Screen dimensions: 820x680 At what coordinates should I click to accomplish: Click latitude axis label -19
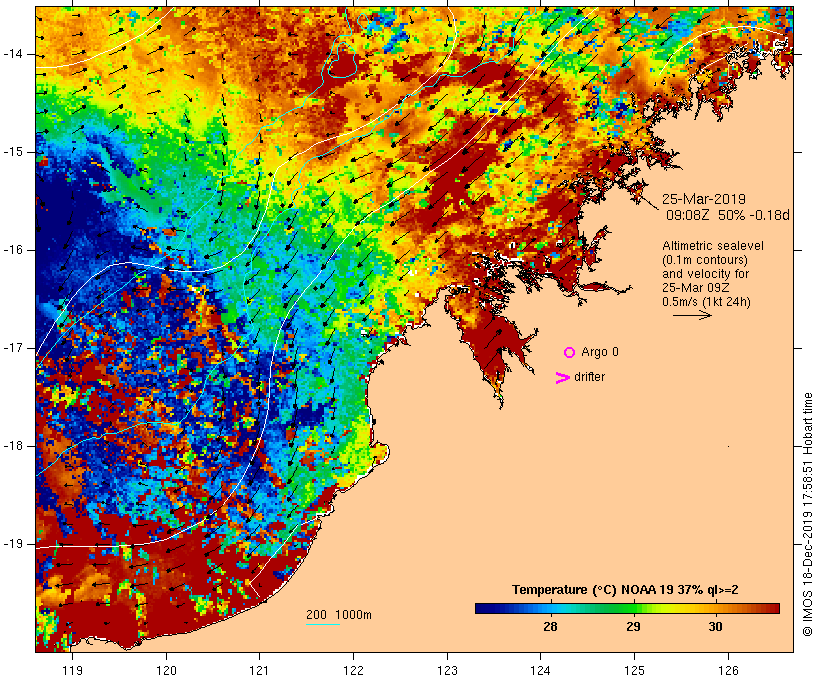point(13,544)
